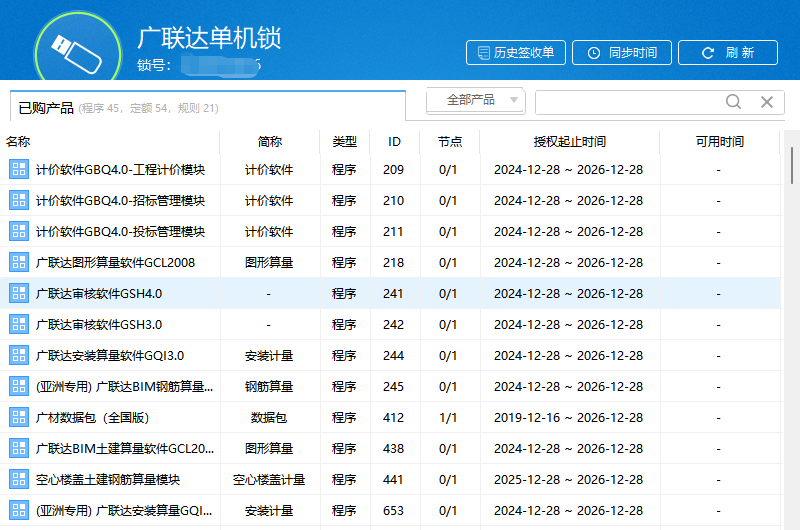This screenshot has height=530, width=800.
Task: Click ID cell 244
Action: (393, 356)
